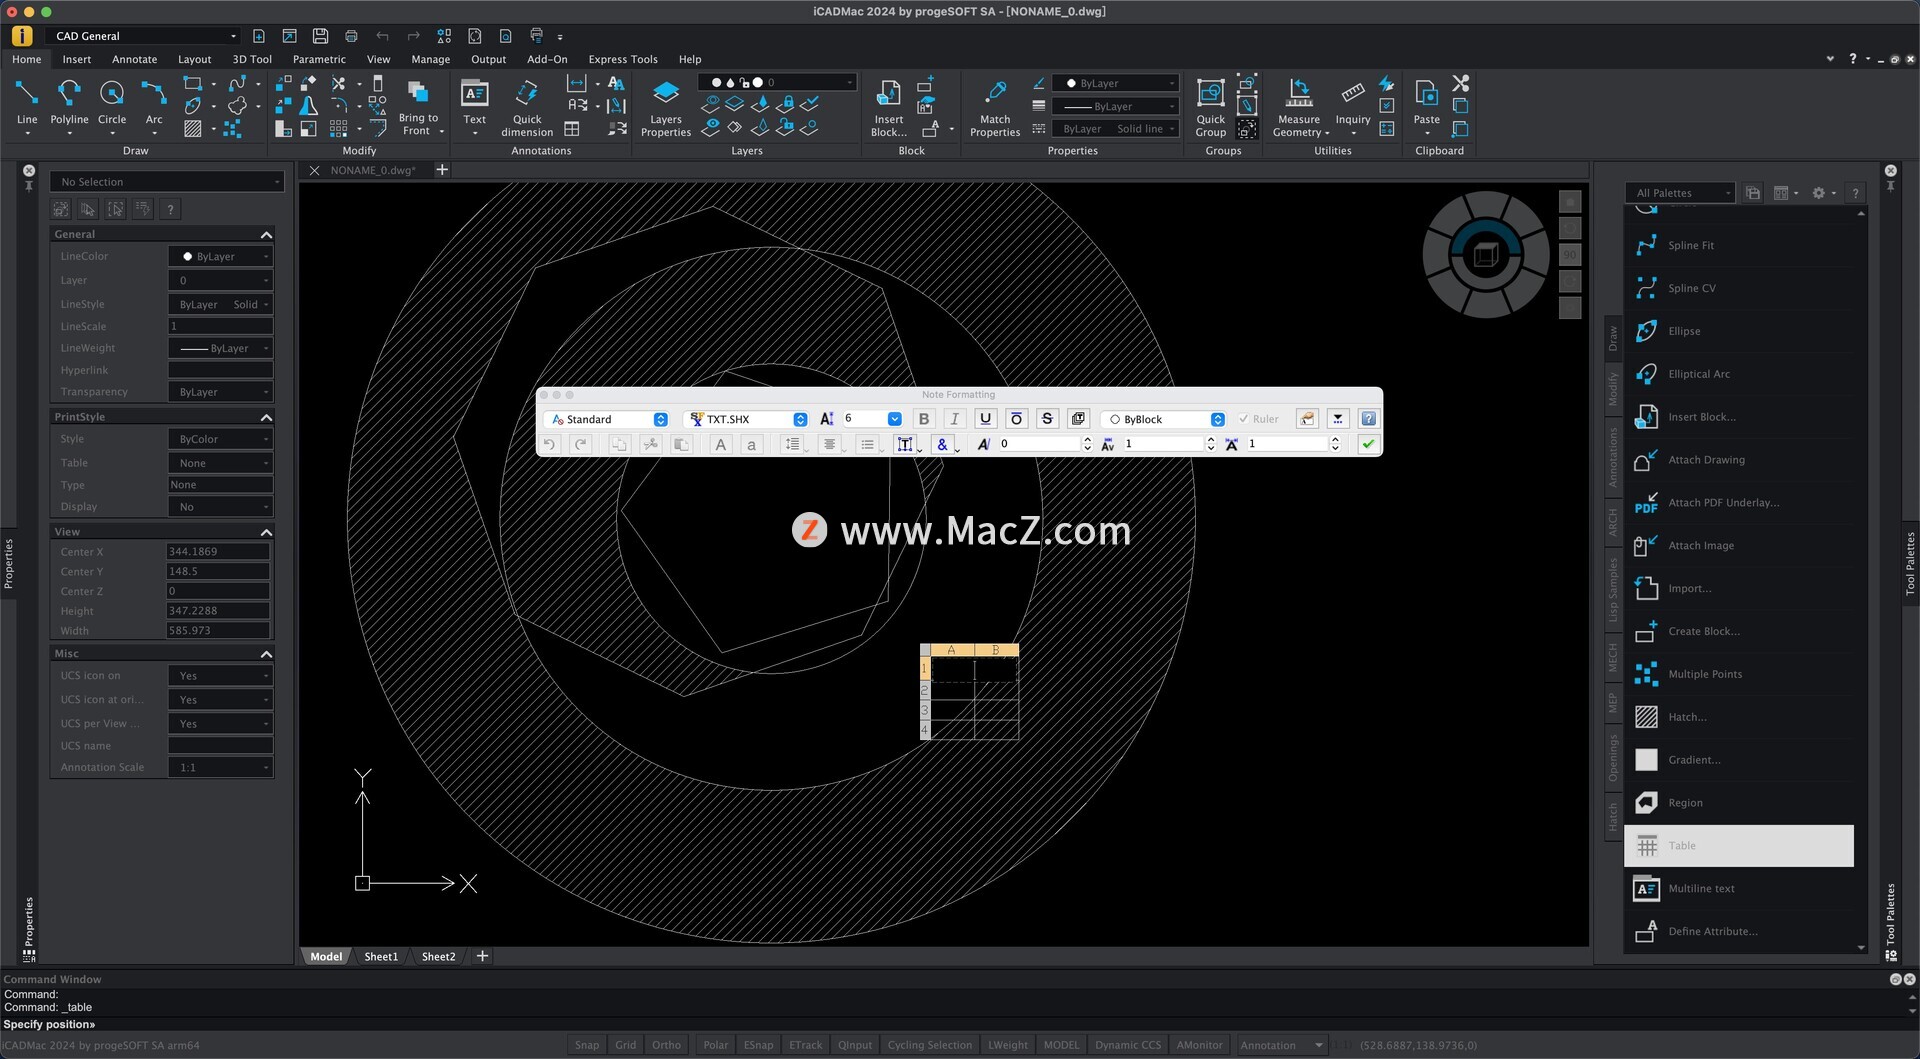Open LineColor ByLayer swatch in Properties panel
This screenshot has height=1059, width=1920.
[220, 257]
